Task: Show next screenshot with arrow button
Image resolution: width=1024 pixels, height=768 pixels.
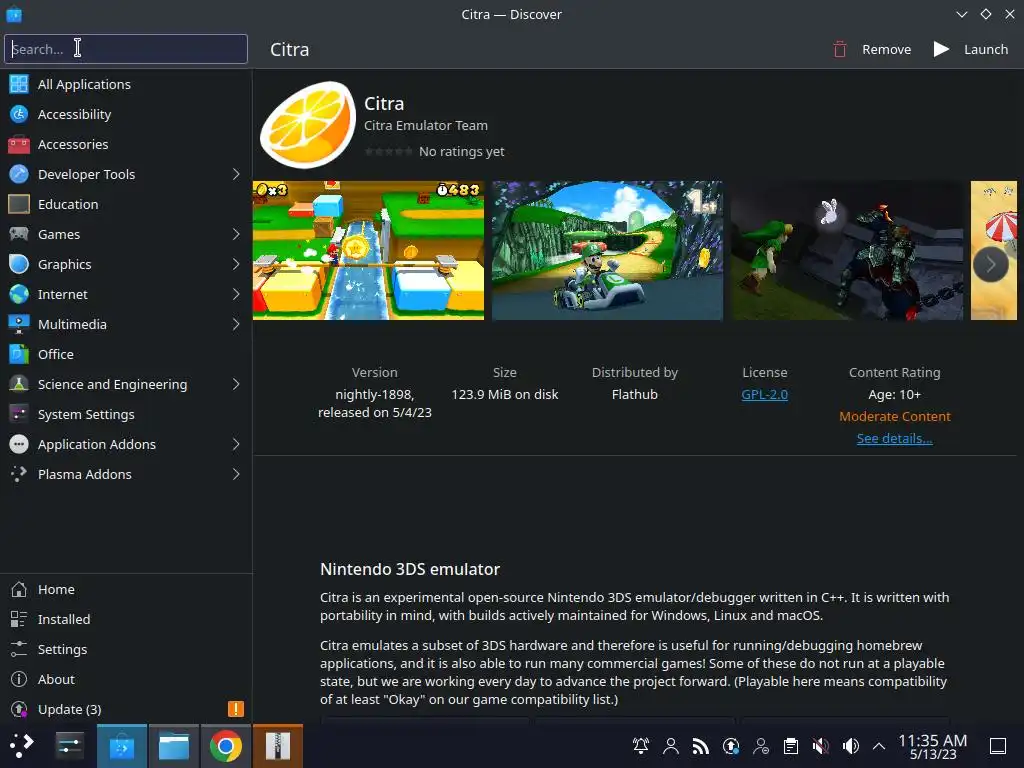Action: click(991, 264)
